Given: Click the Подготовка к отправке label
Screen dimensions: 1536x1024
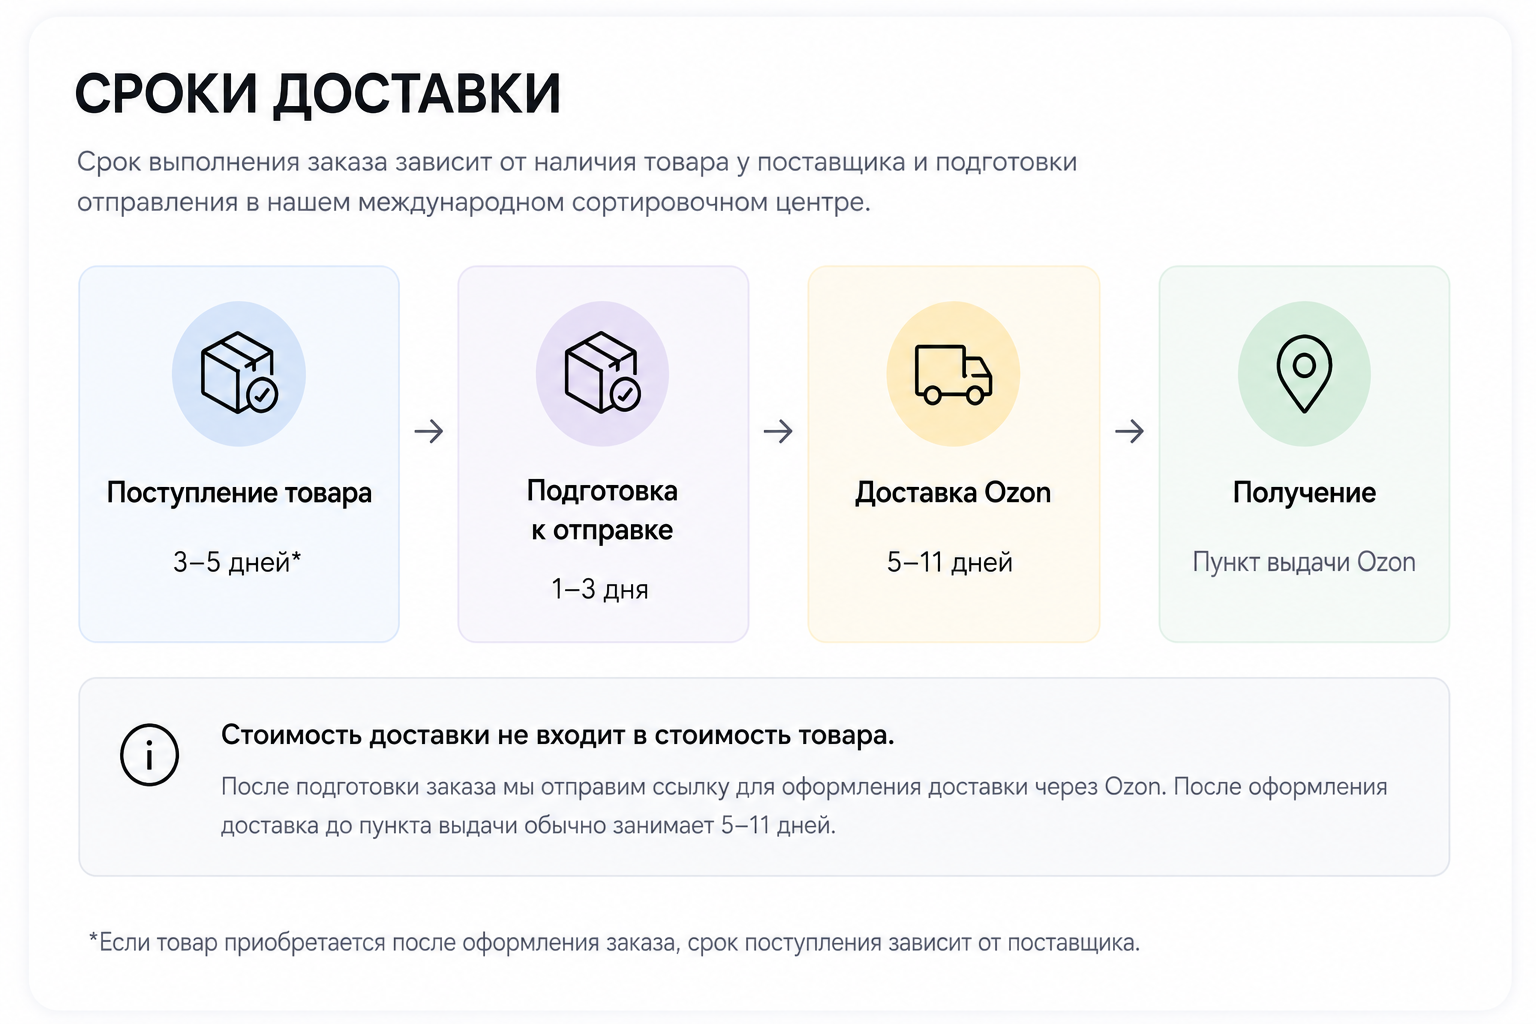Looking at the screenshot, I should click(602, 510).
